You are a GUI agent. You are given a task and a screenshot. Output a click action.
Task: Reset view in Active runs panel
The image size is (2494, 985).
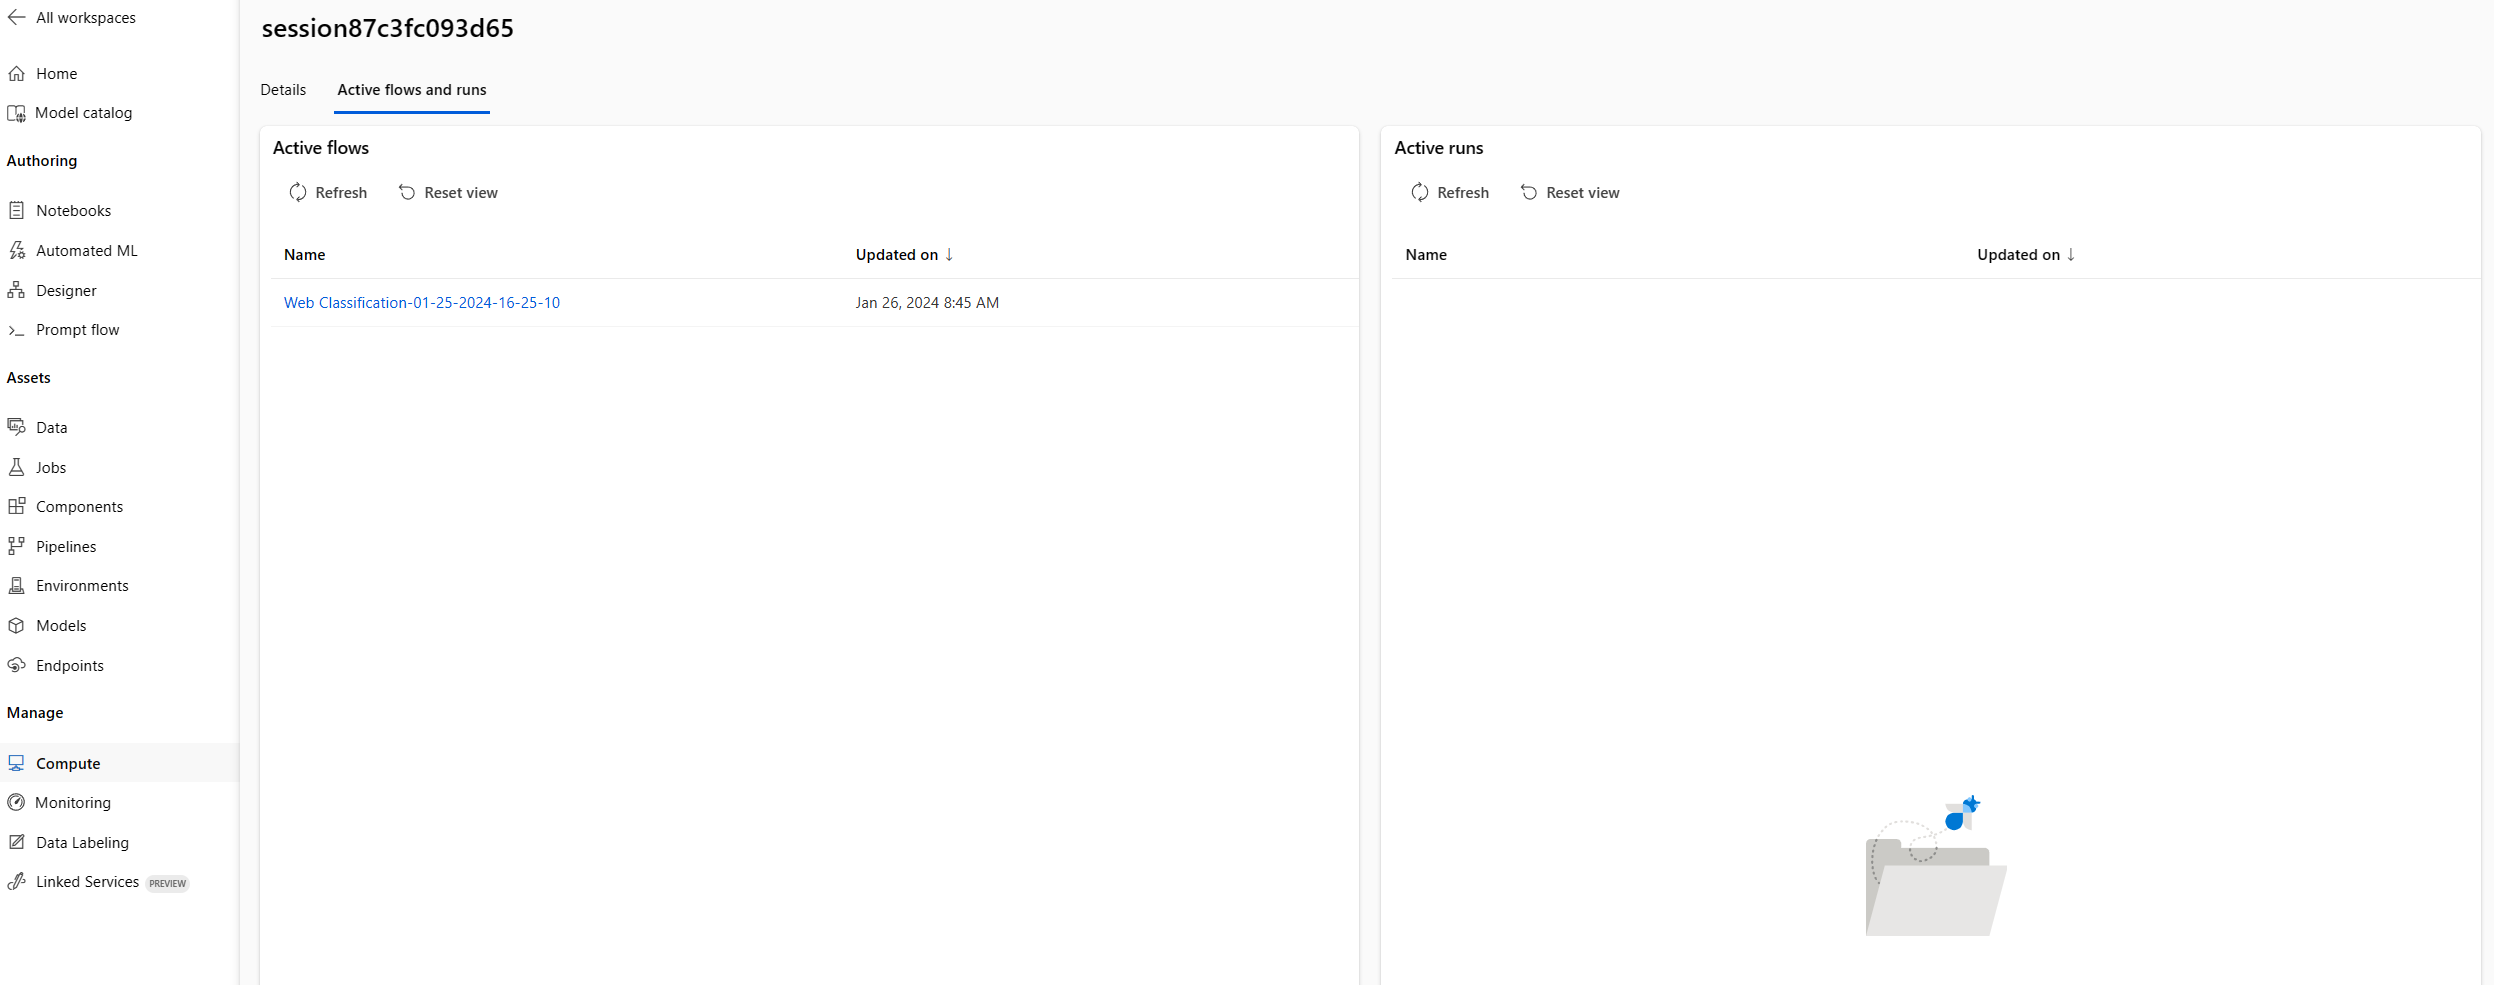click(1569, 193)
